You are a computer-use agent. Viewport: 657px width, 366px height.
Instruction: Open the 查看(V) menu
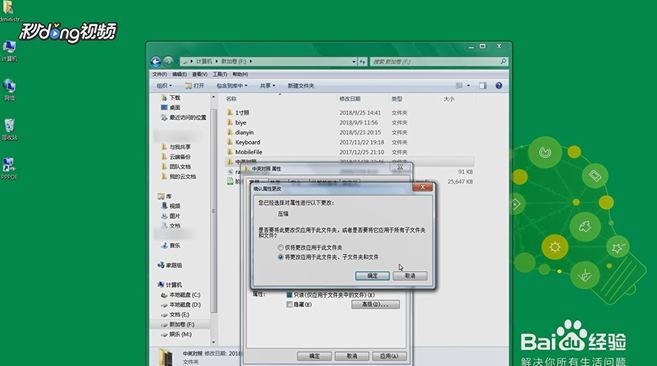(199, 75)
